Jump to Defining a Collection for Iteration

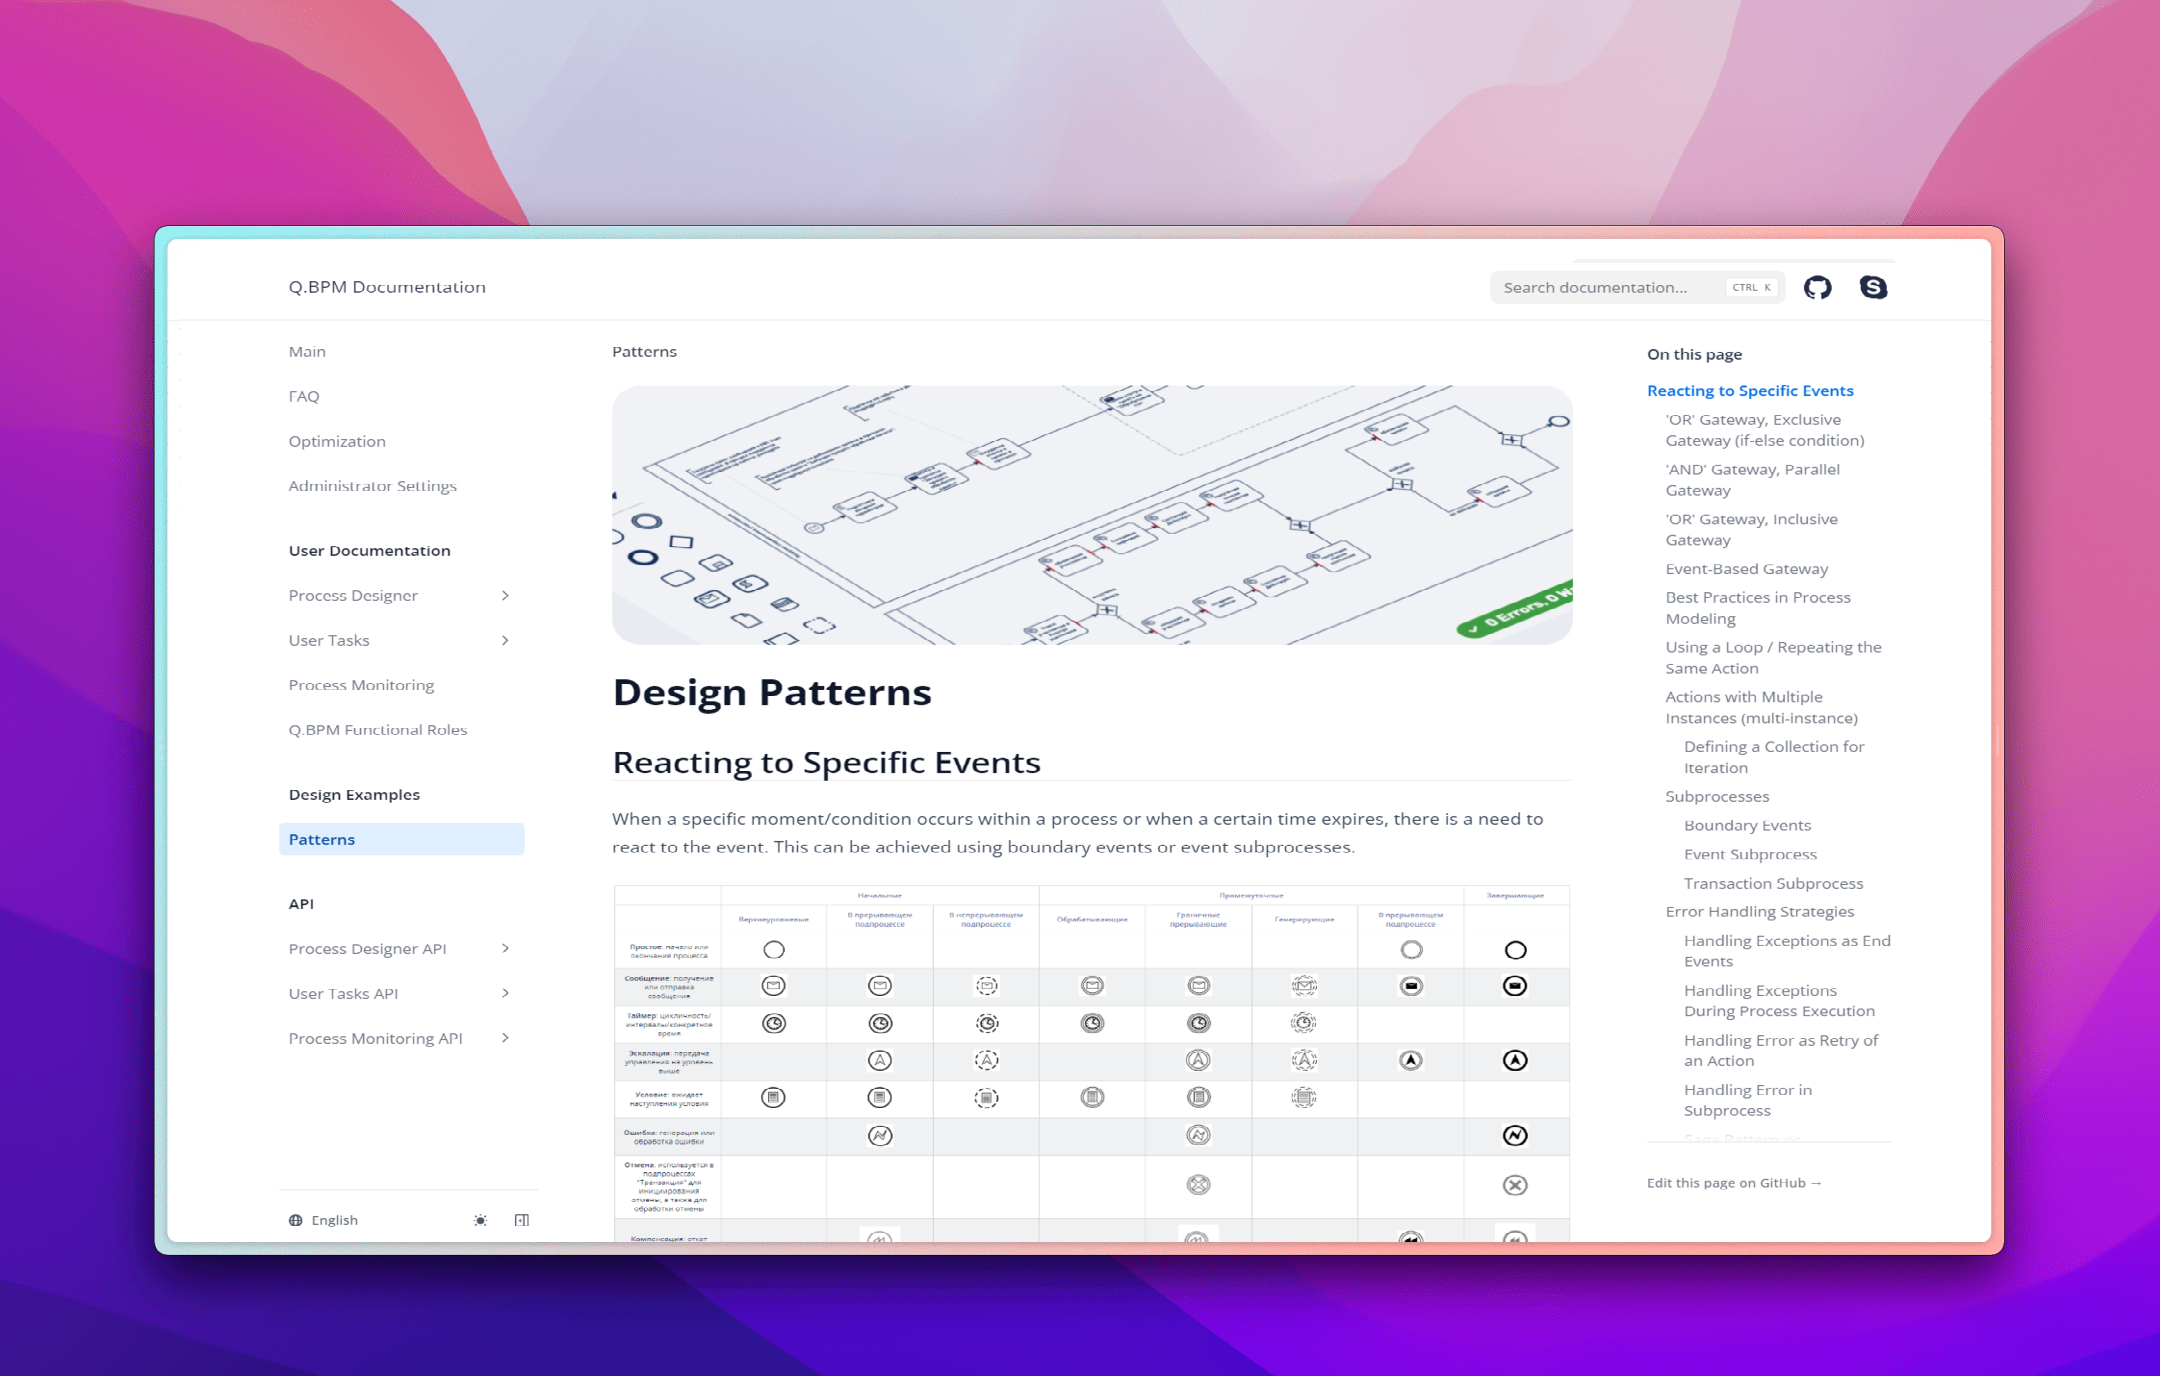pos(1774,757)
